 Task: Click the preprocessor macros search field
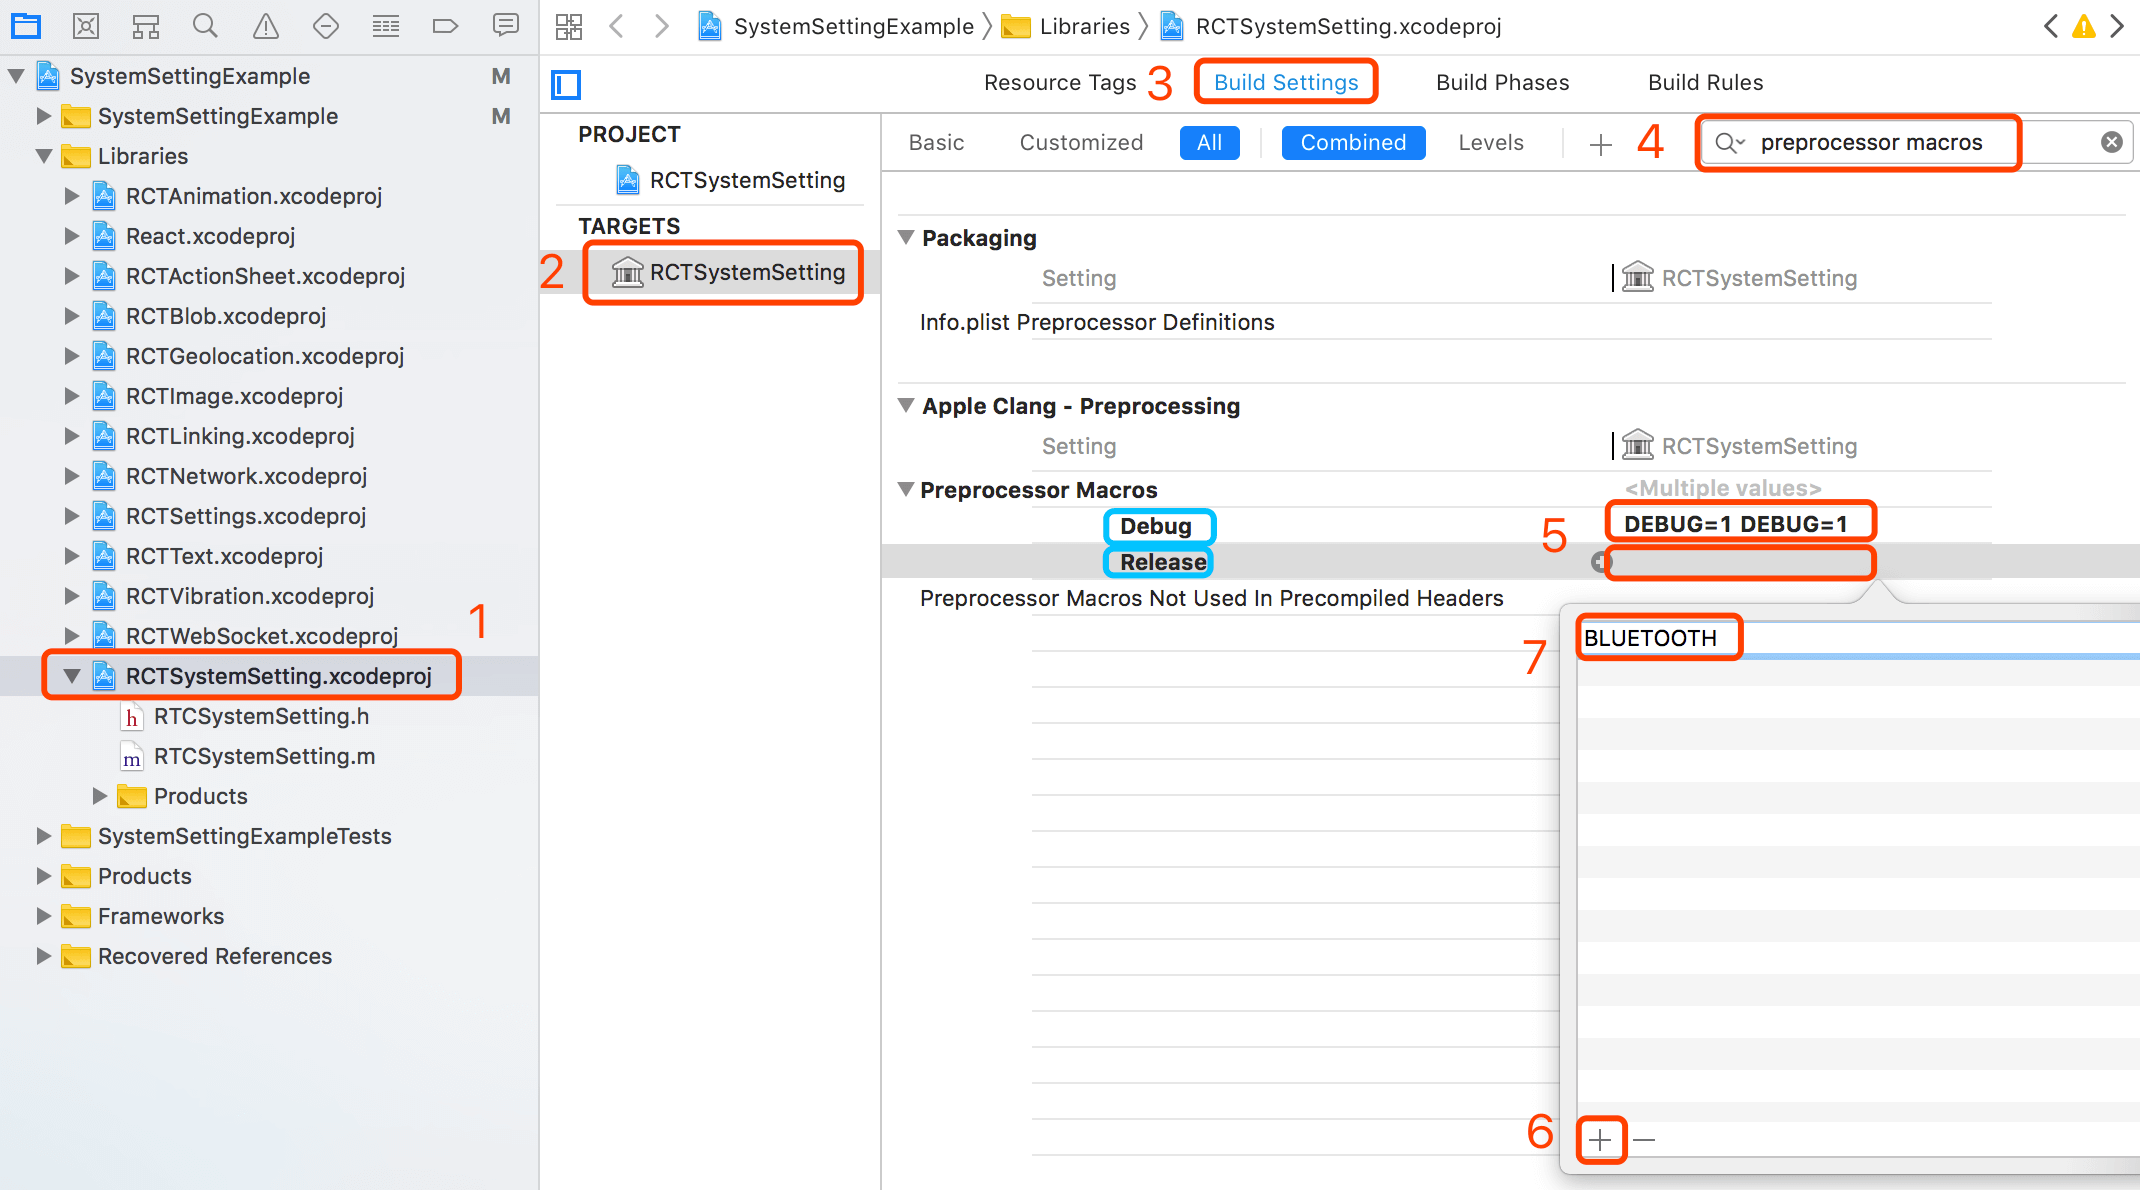(1918, 143)
